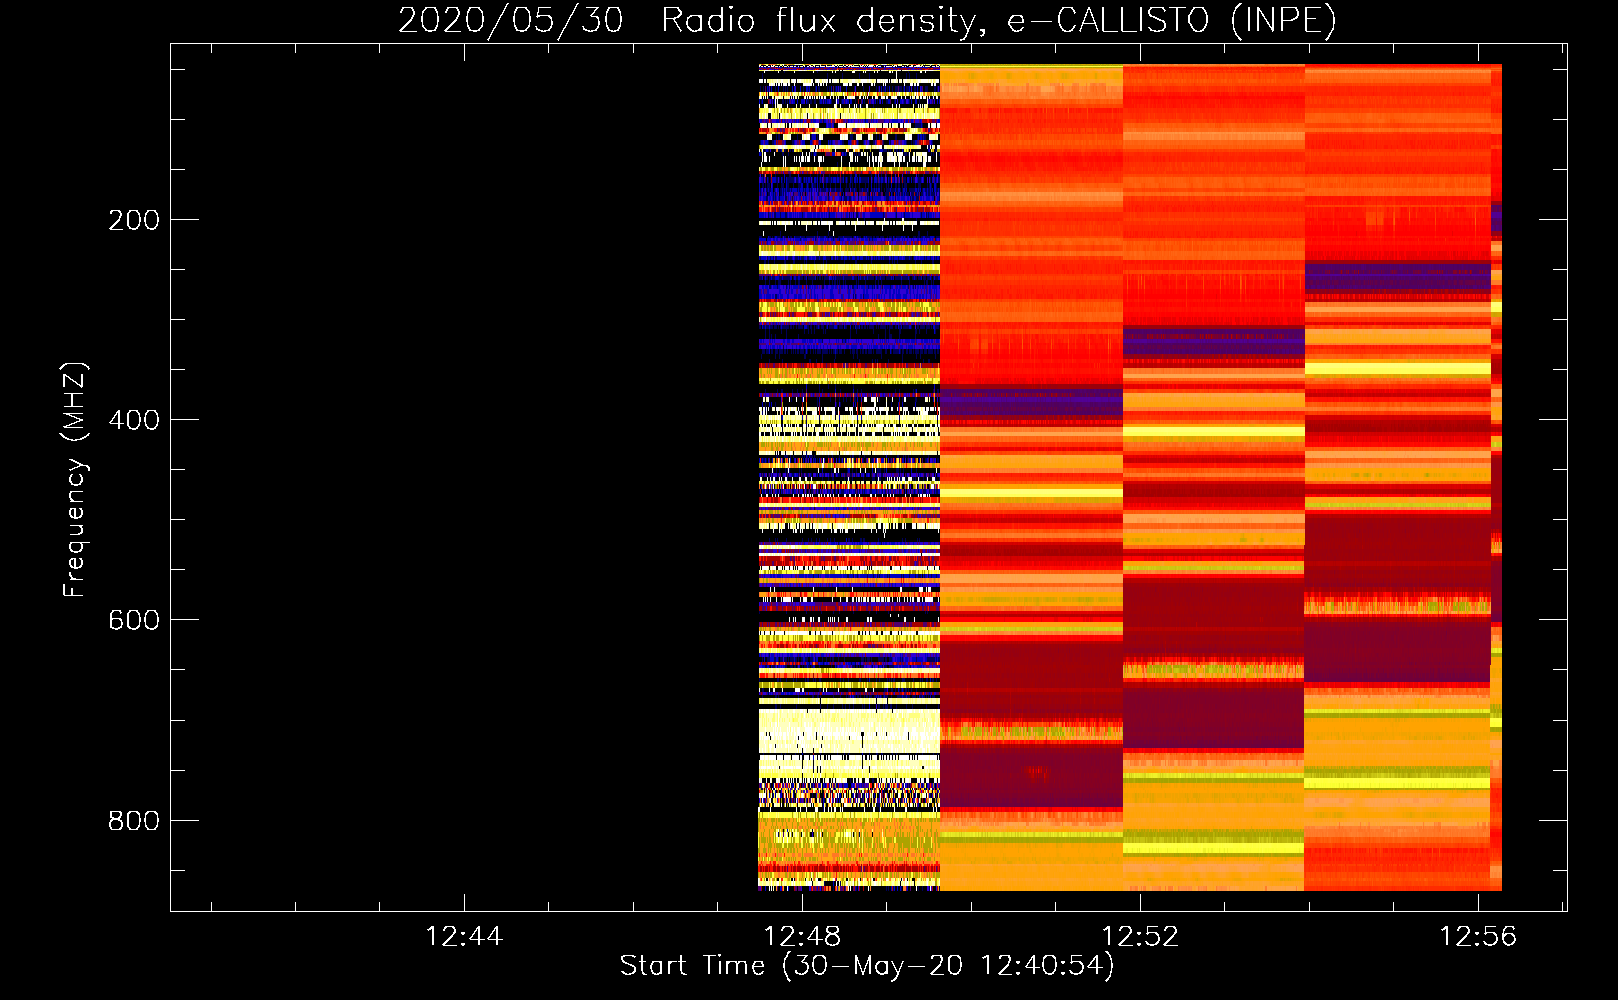Viewport: 1618px width, 1000px height.
Task: Click the 'Start Time (30-May-20 12:40:54)' label
Action: [x=867, y=966]
